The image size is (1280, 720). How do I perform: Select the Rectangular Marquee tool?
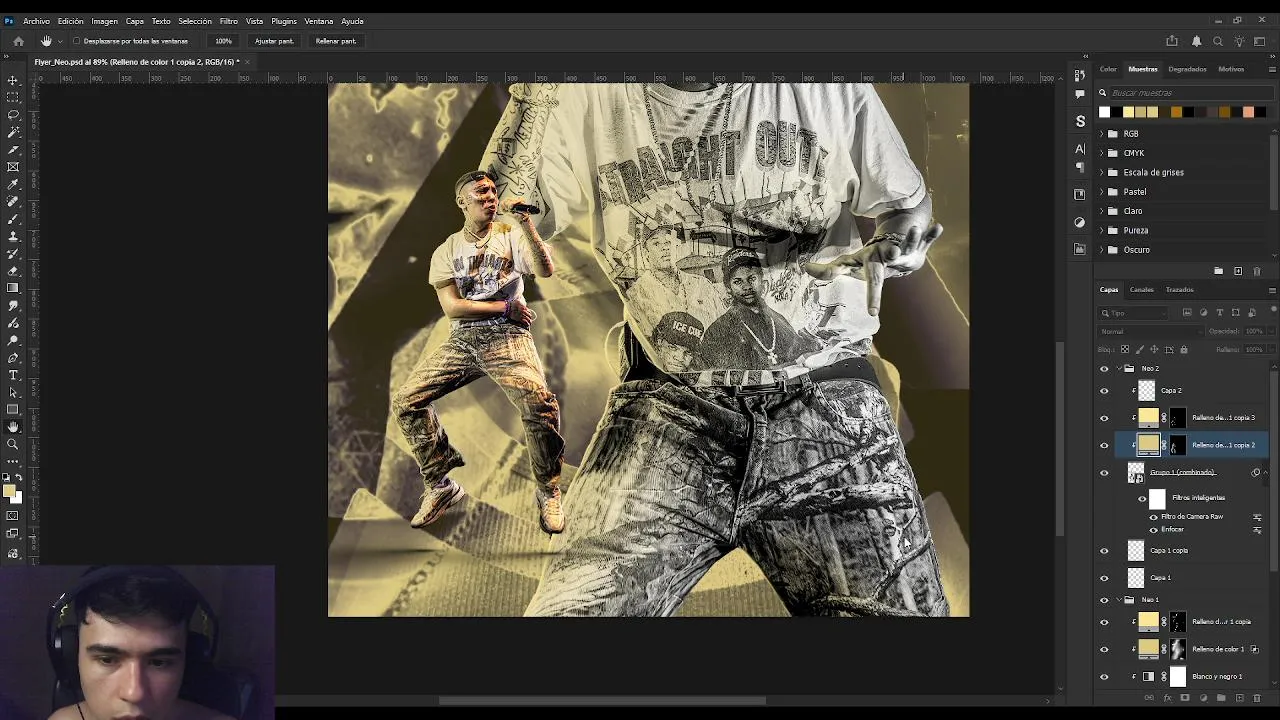point(13,97)
